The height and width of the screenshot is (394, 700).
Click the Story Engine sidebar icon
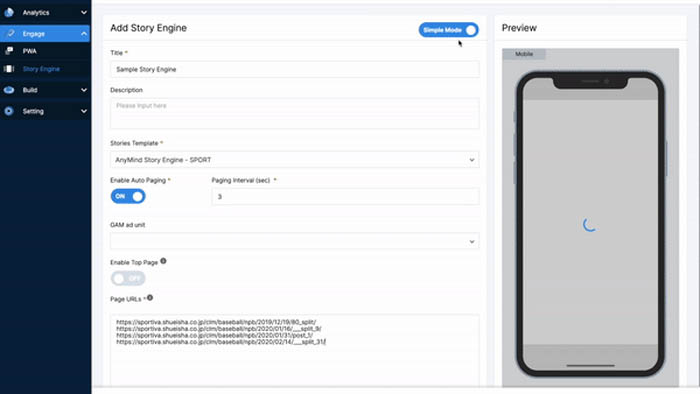[9, 69]
